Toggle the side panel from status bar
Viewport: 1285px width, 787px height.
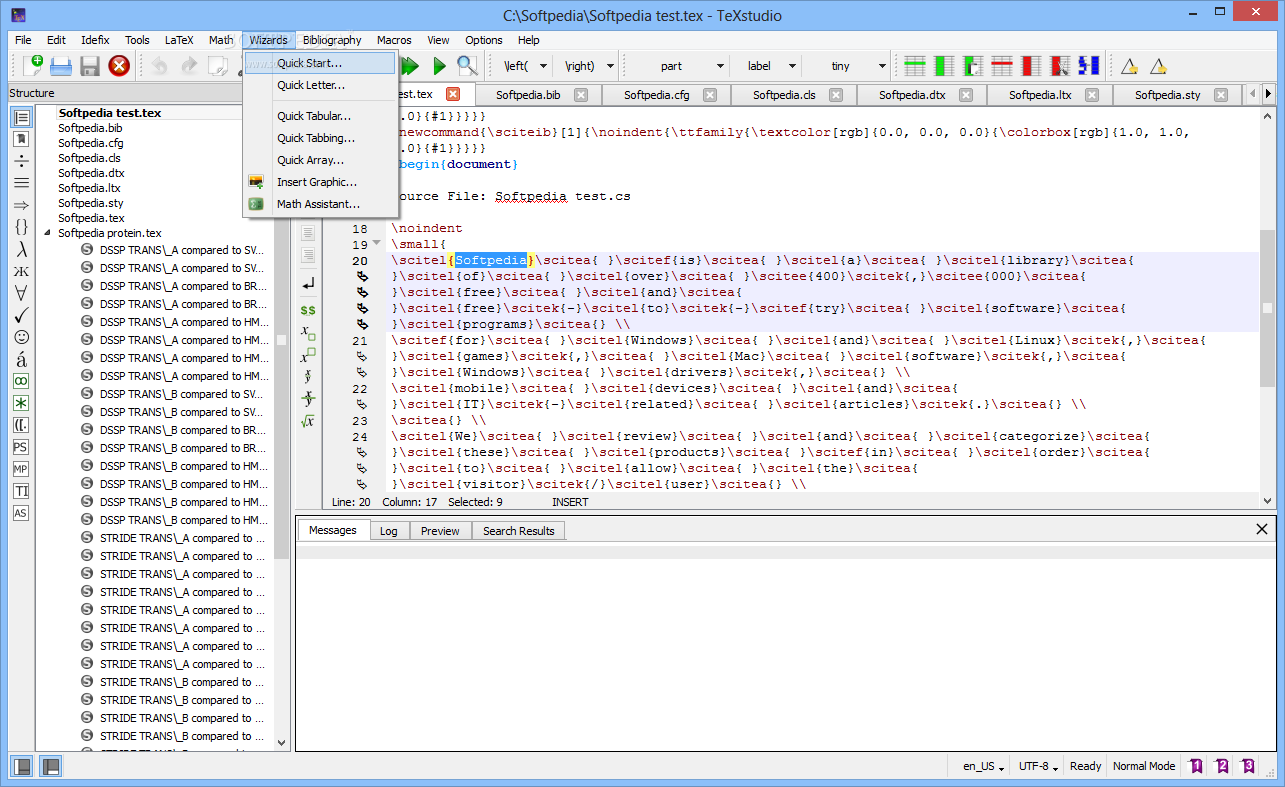coord(21,766)
